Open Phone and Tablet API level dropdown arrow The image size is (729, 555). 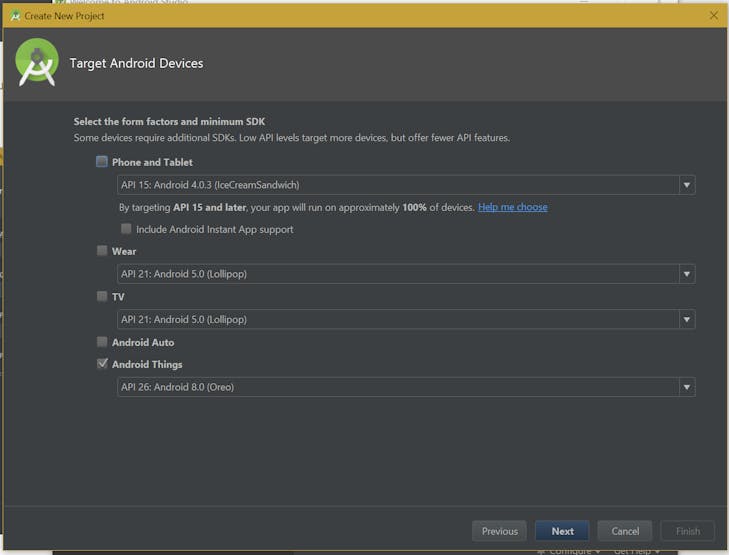[x=686, y=185]
